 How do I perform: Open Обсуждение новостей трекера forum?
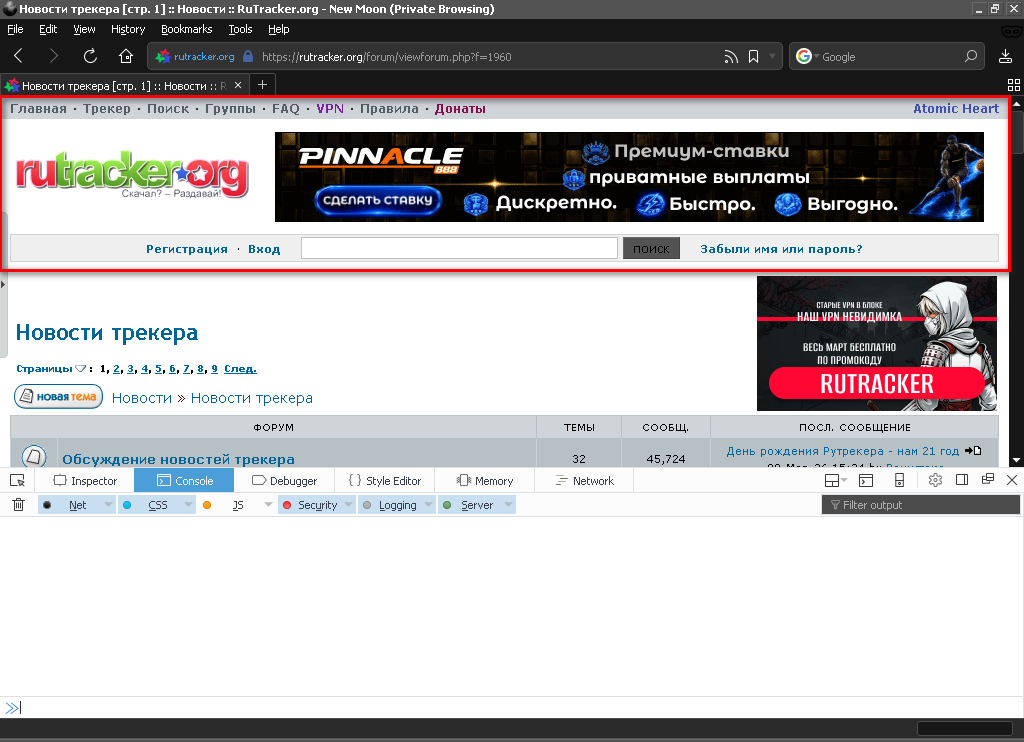[178, 459]
